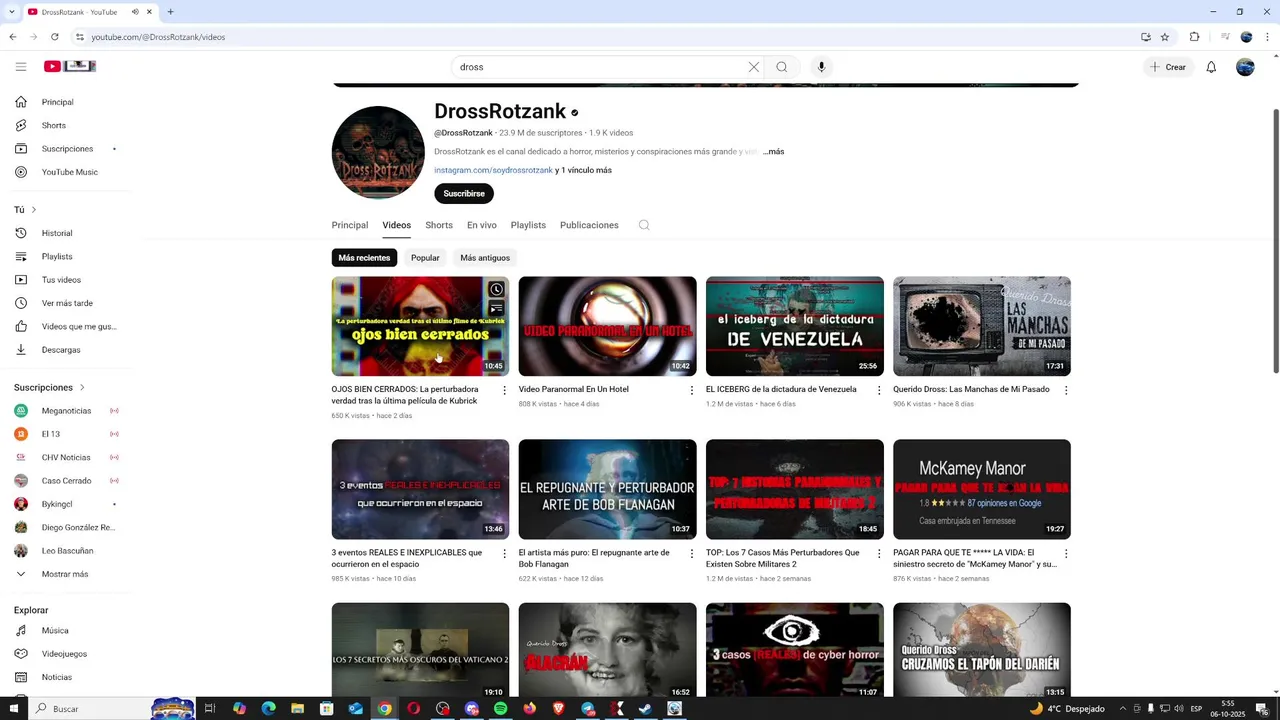Run search with the magnifier button
Viewport: 1280px width, 720px height.
click(782, 67)
